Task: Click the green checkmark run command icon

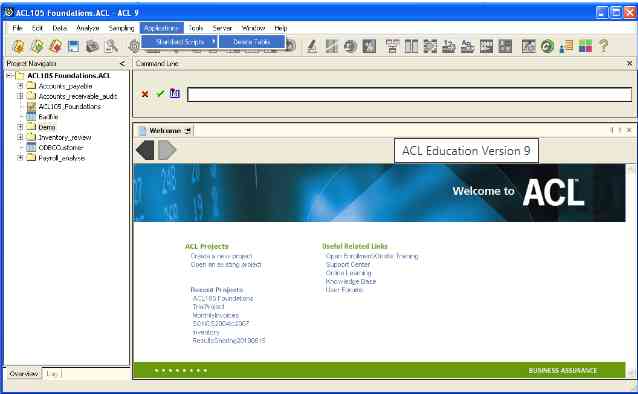Action: click(160, 94)
